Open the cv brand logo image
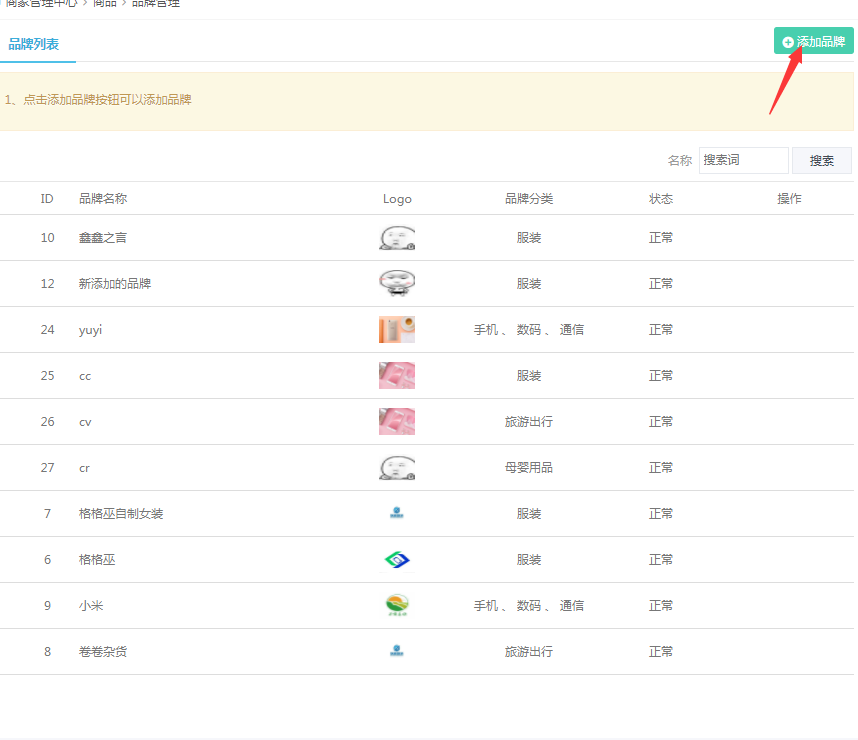 point(397,422)
